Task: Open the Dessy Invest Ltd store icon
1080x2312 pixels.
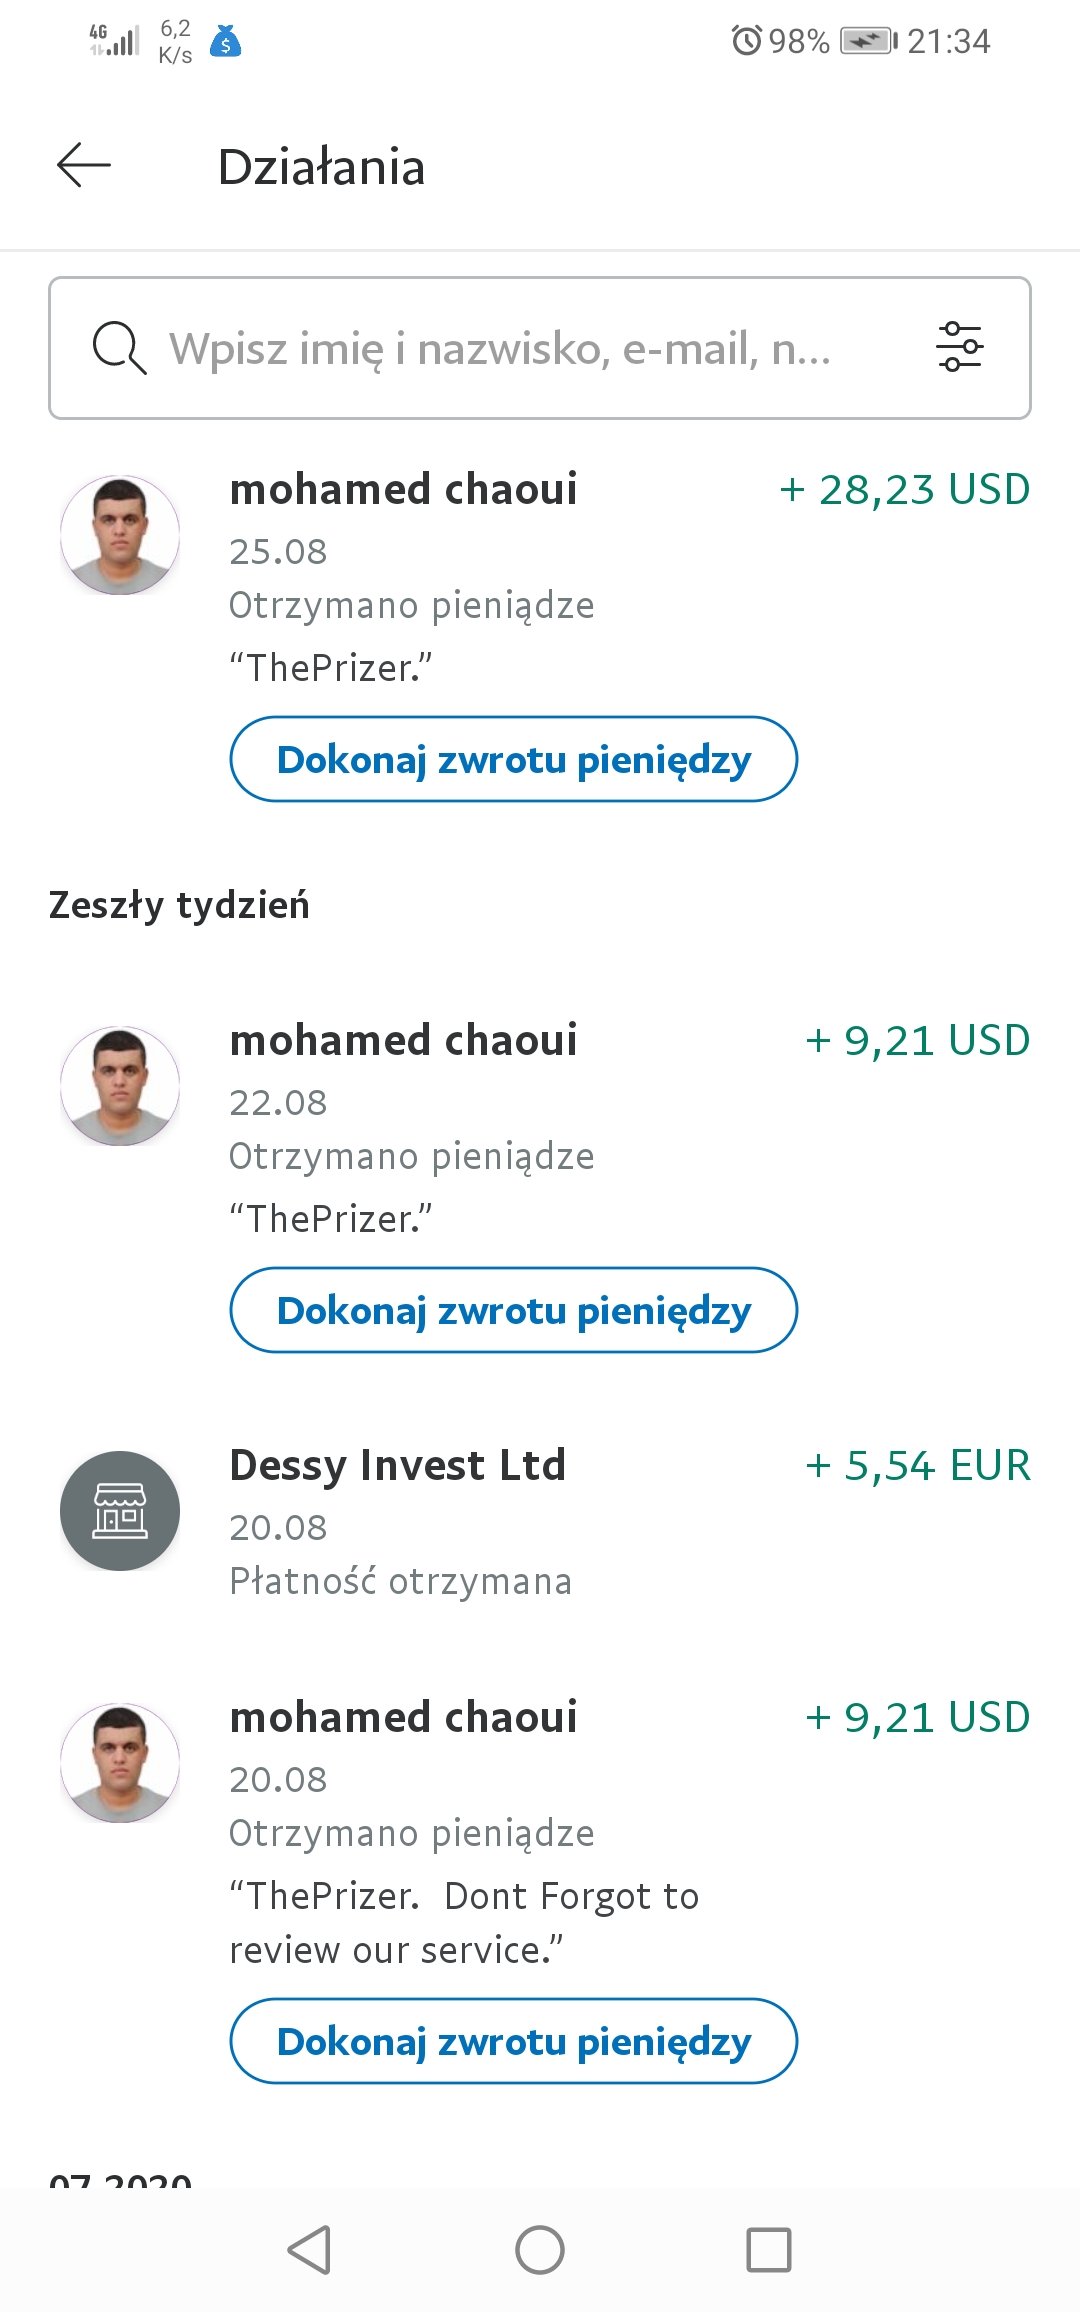Action: (x=120, y=1510)
